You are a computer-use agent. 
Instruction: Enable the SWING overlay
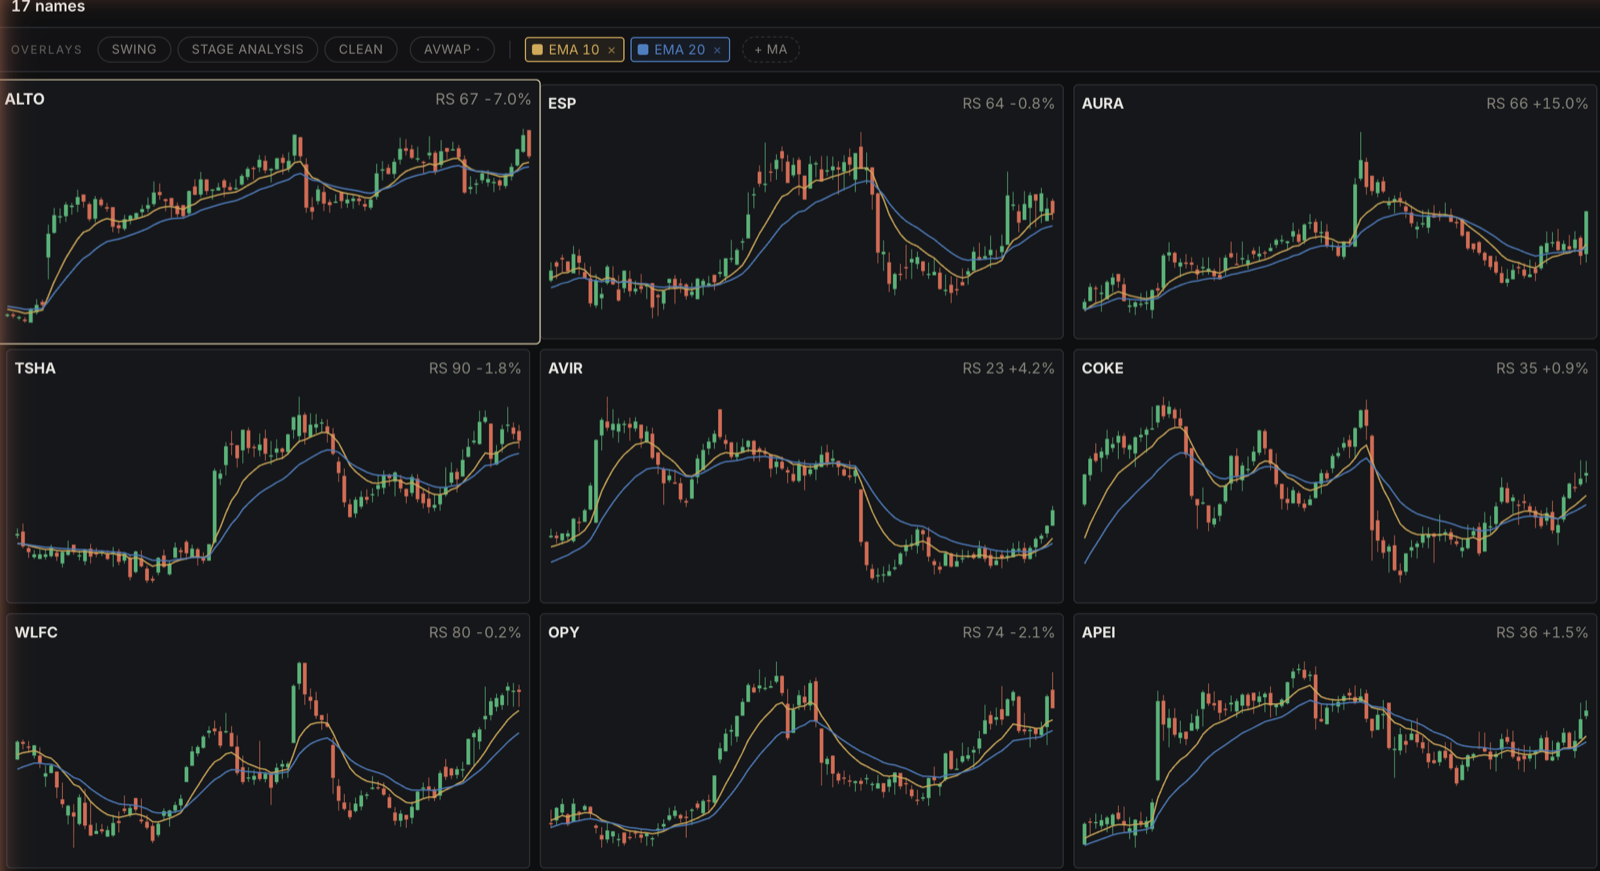pyautogui.click(x=134, y=49)
